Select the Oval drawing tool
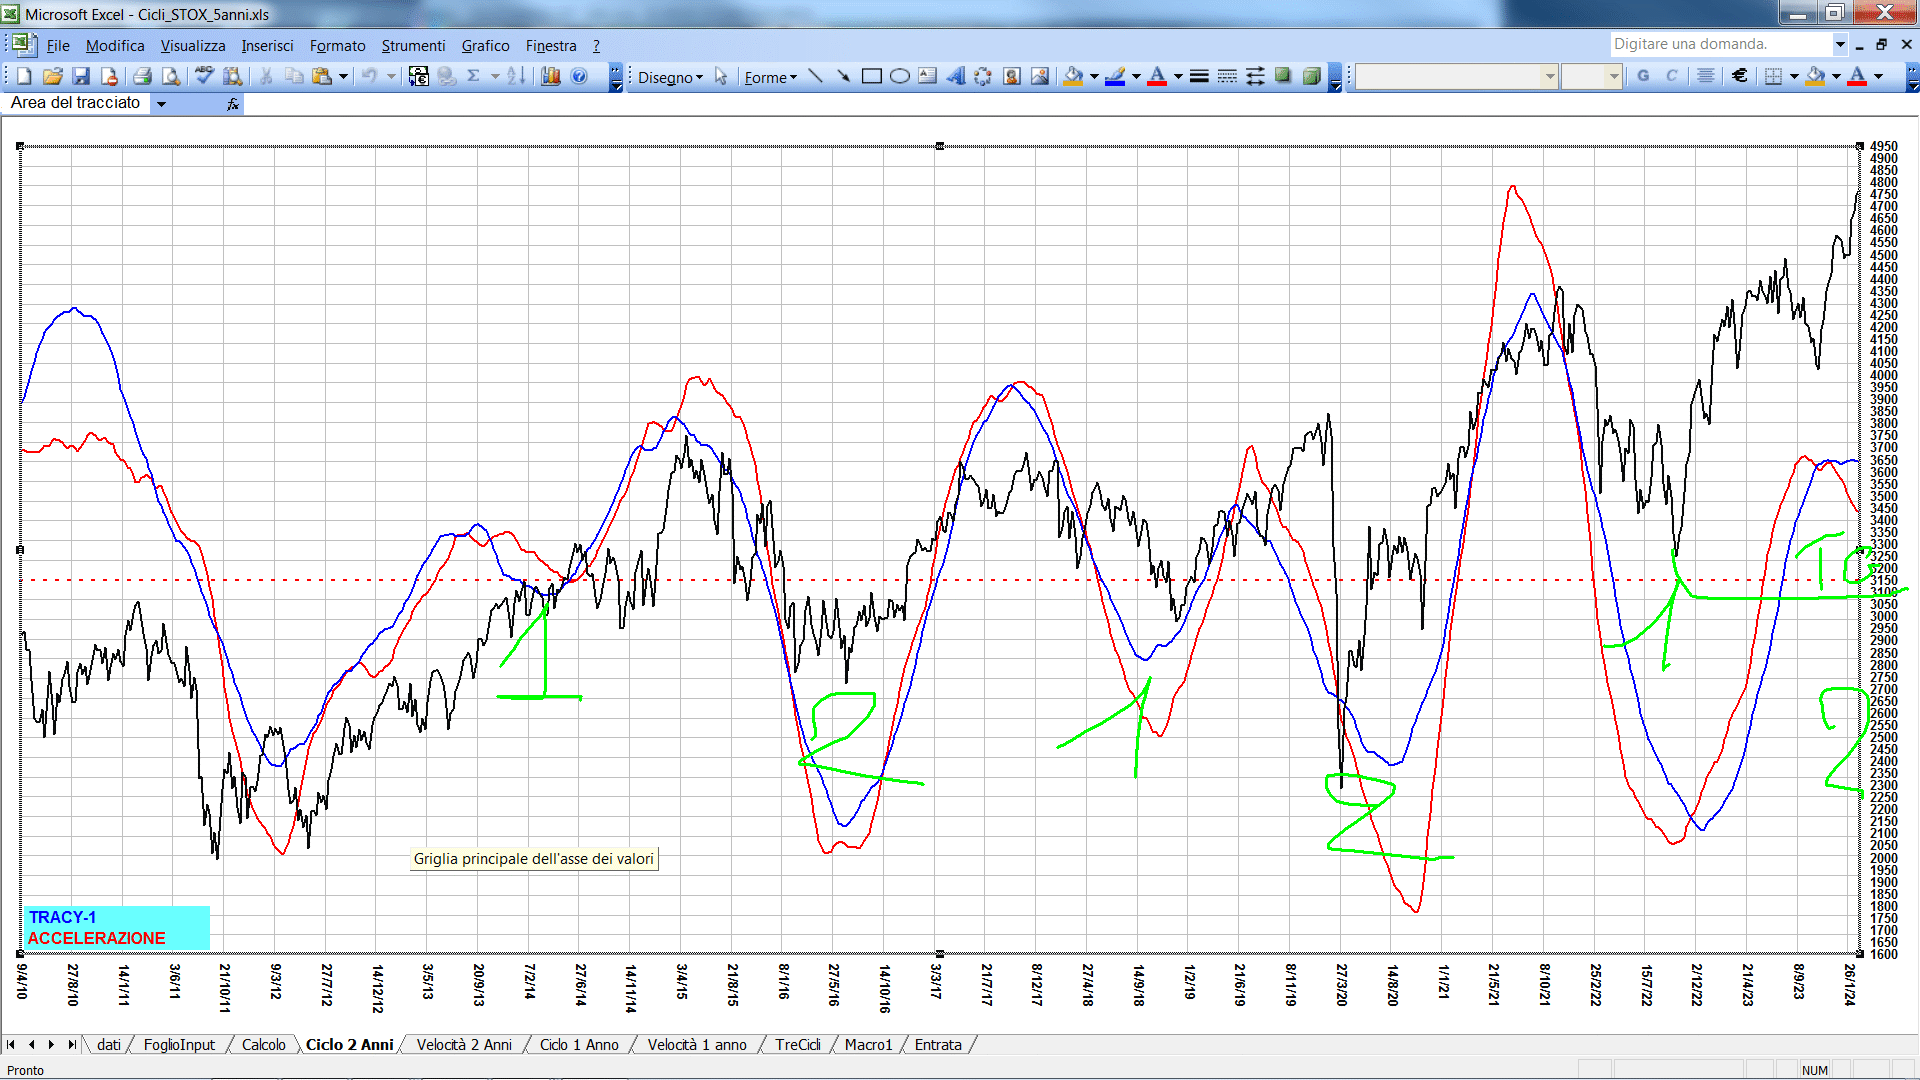The image size is (1920, 1080). tap(900, 76)
